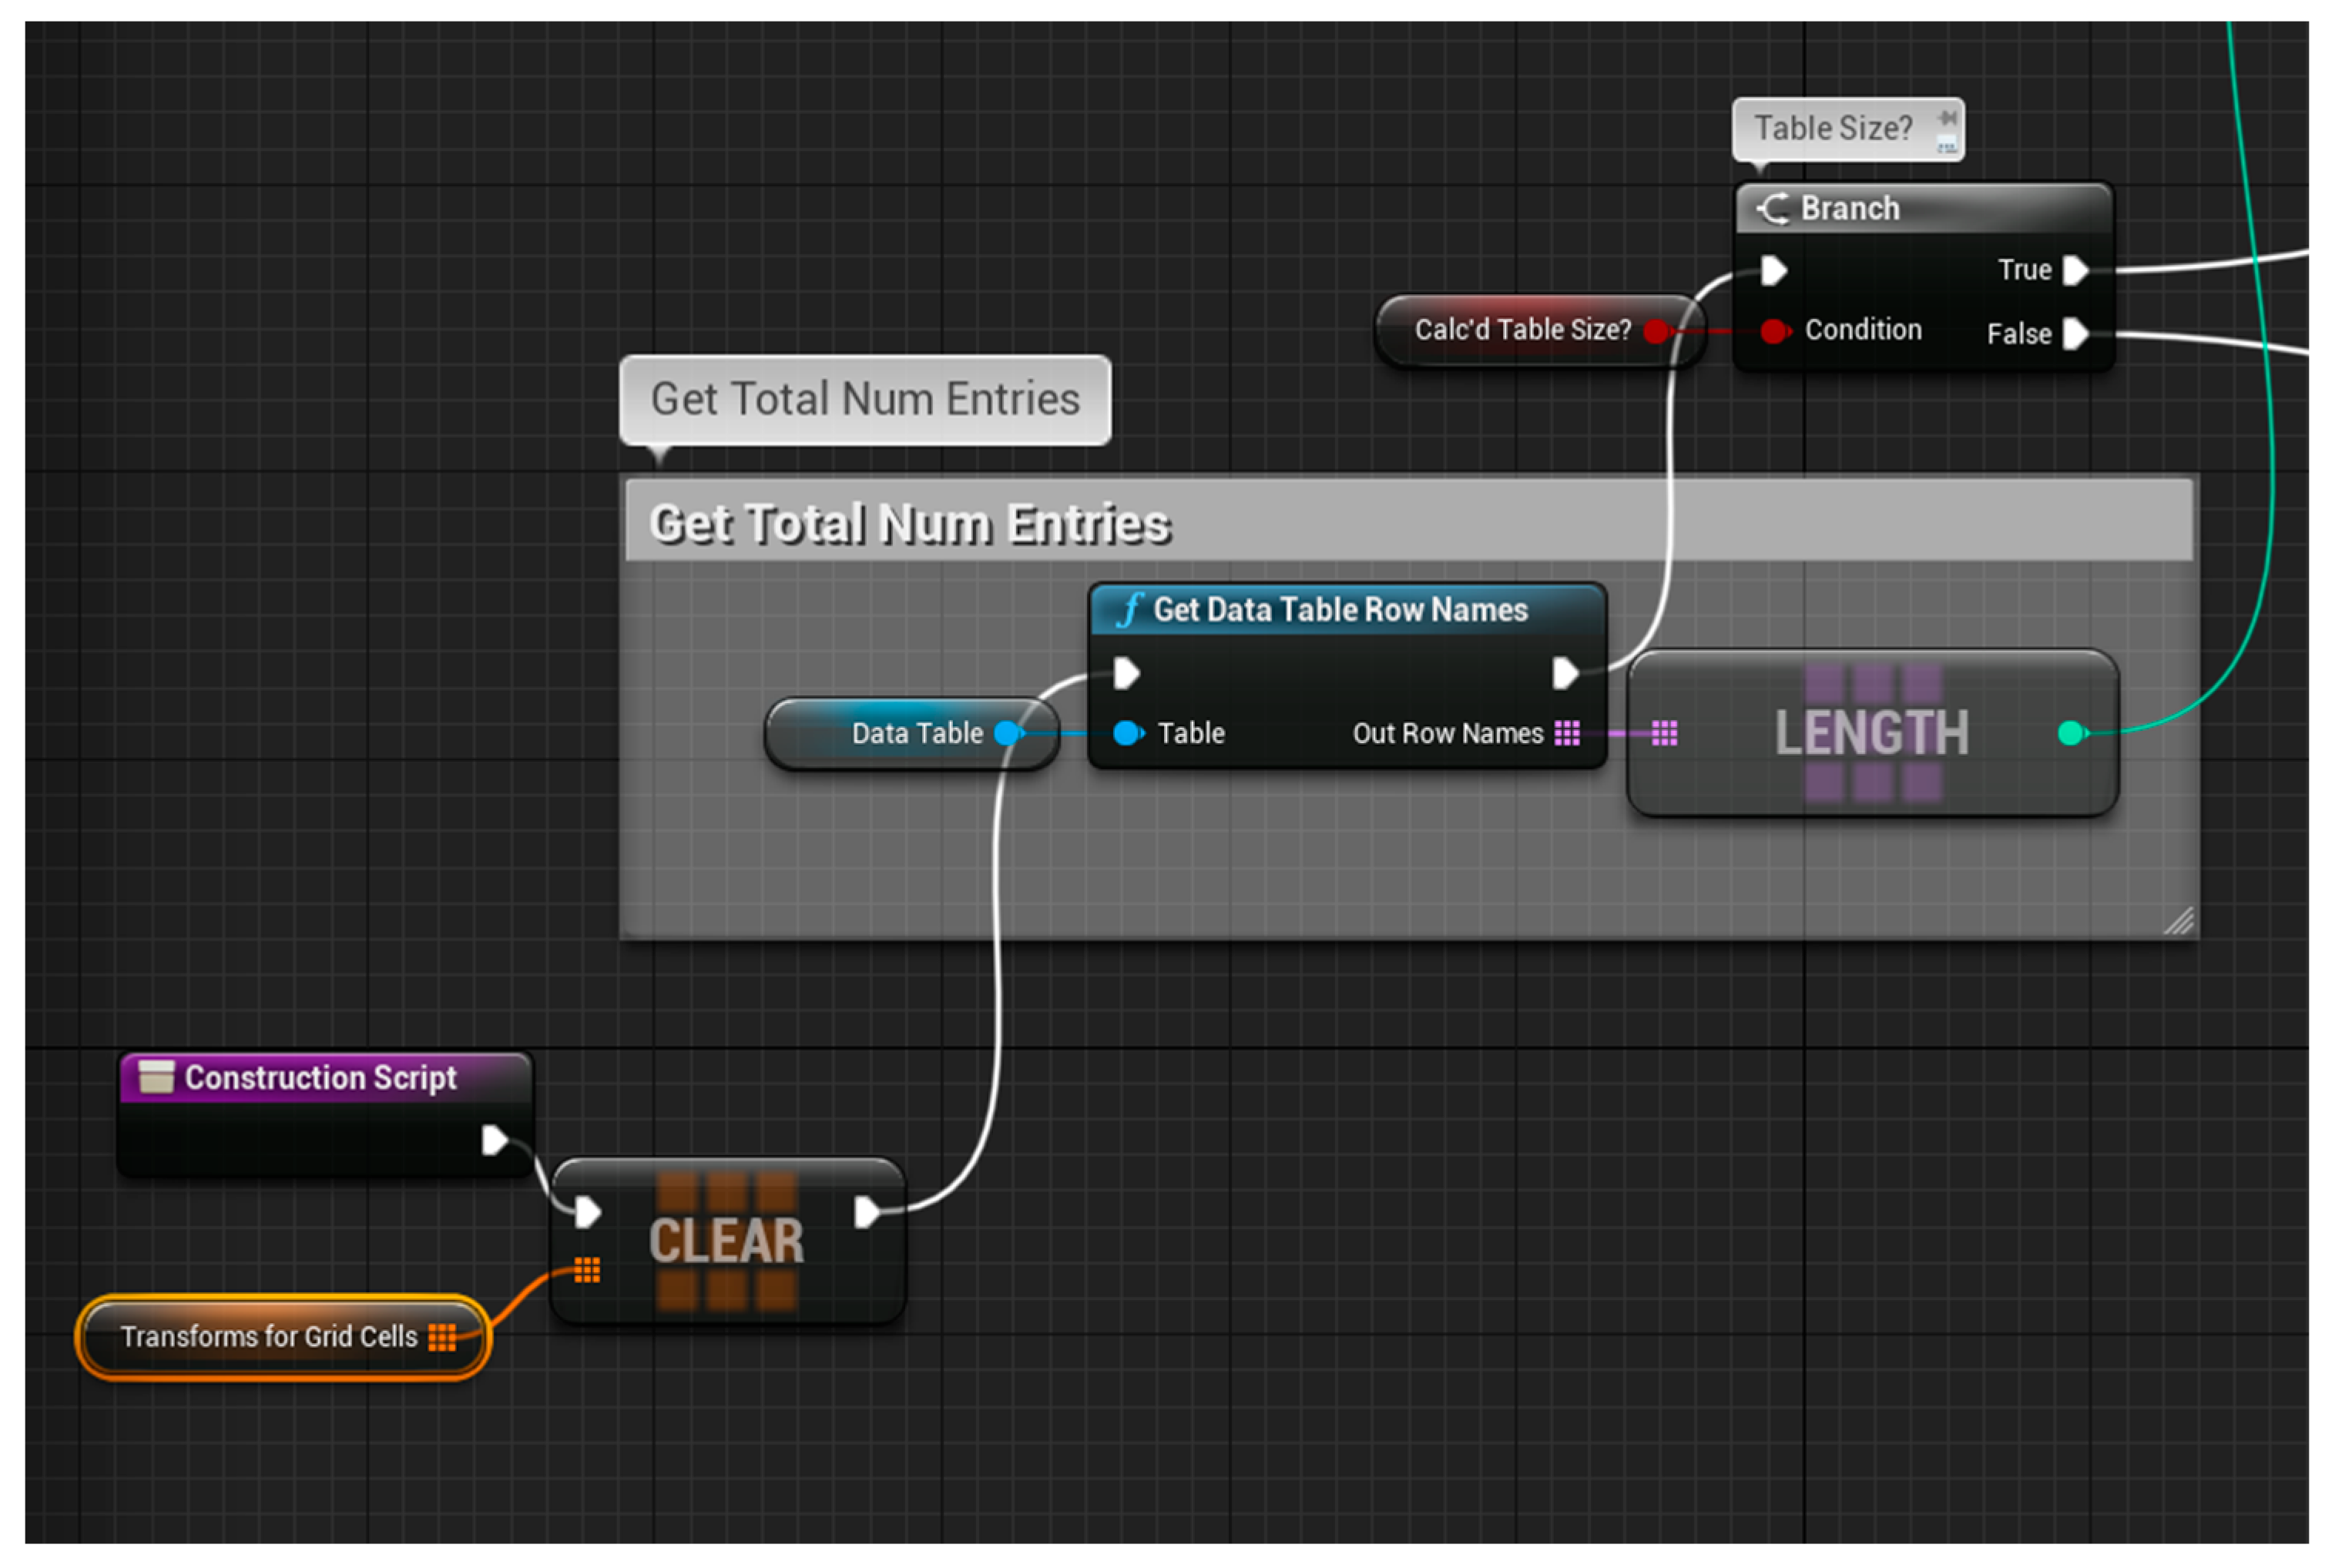Click the Construction Script execution output pin

(493, 1140)
